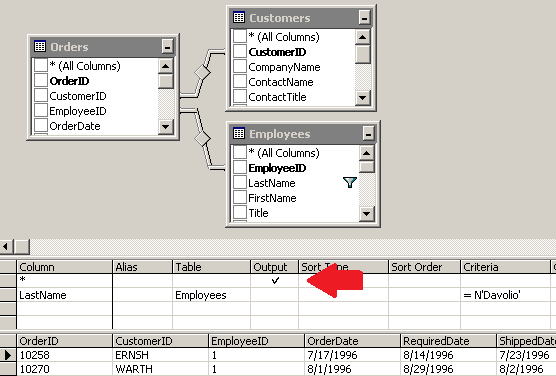This screenshot has height=376, width=556.
Task: Click the Orders list scrollbar thumb
Action: click(x=166, y=81)
